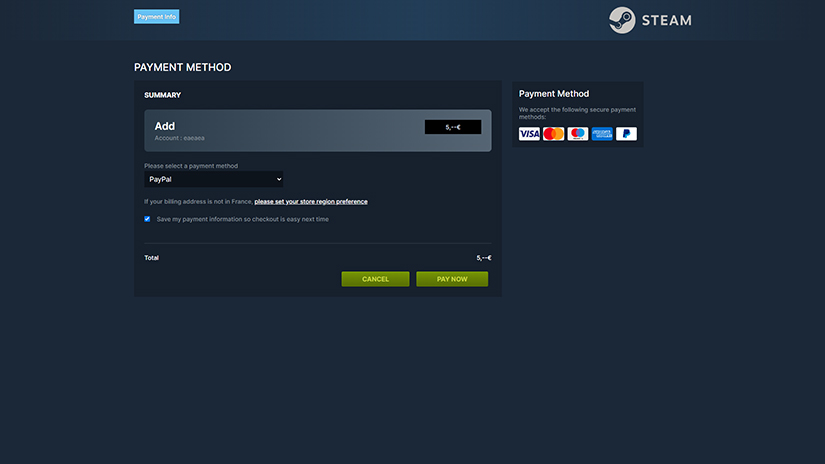The height and width of the screenshot is (464, 825).
Task: Click the Maestro card icon
Action: [577, 134]
